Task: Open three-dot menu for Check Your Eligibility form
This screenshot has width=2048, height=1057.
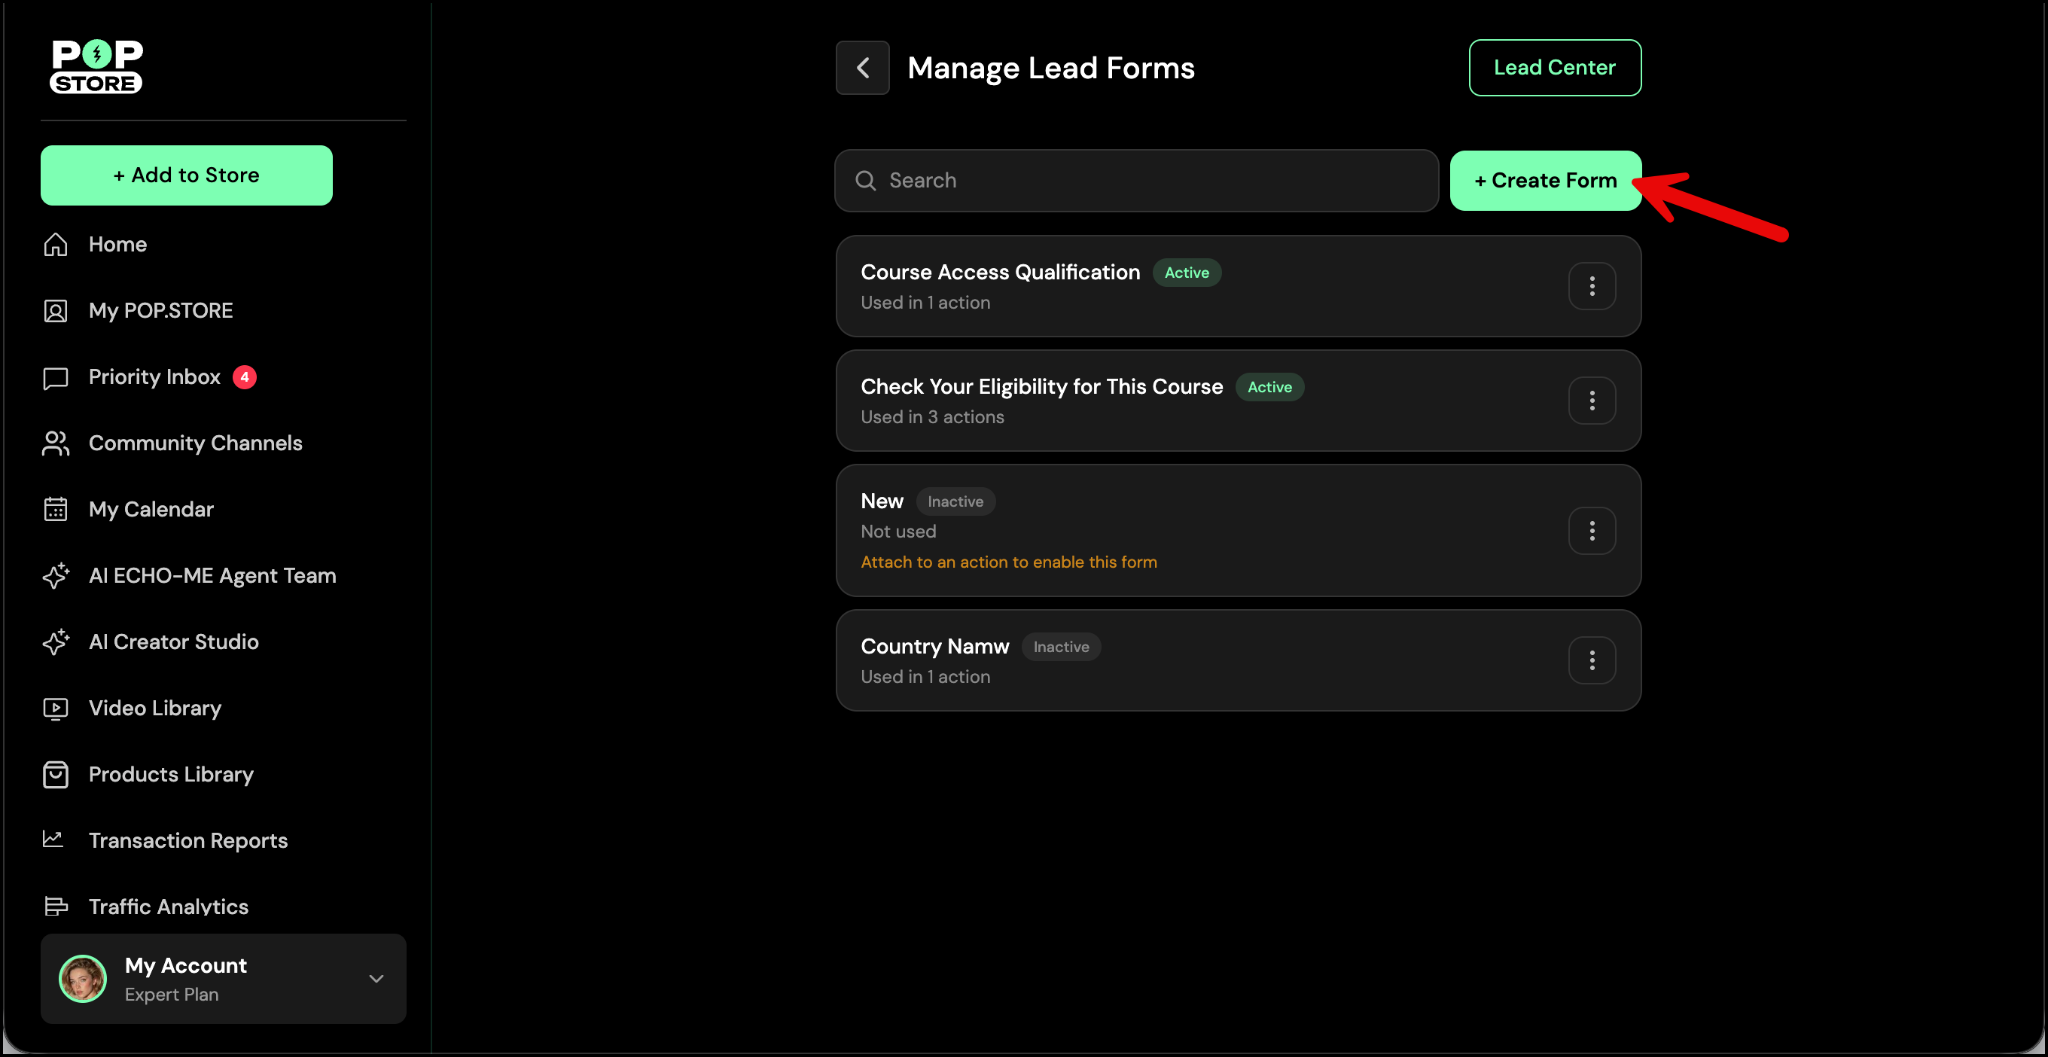Action: [x=1591, y=401]
